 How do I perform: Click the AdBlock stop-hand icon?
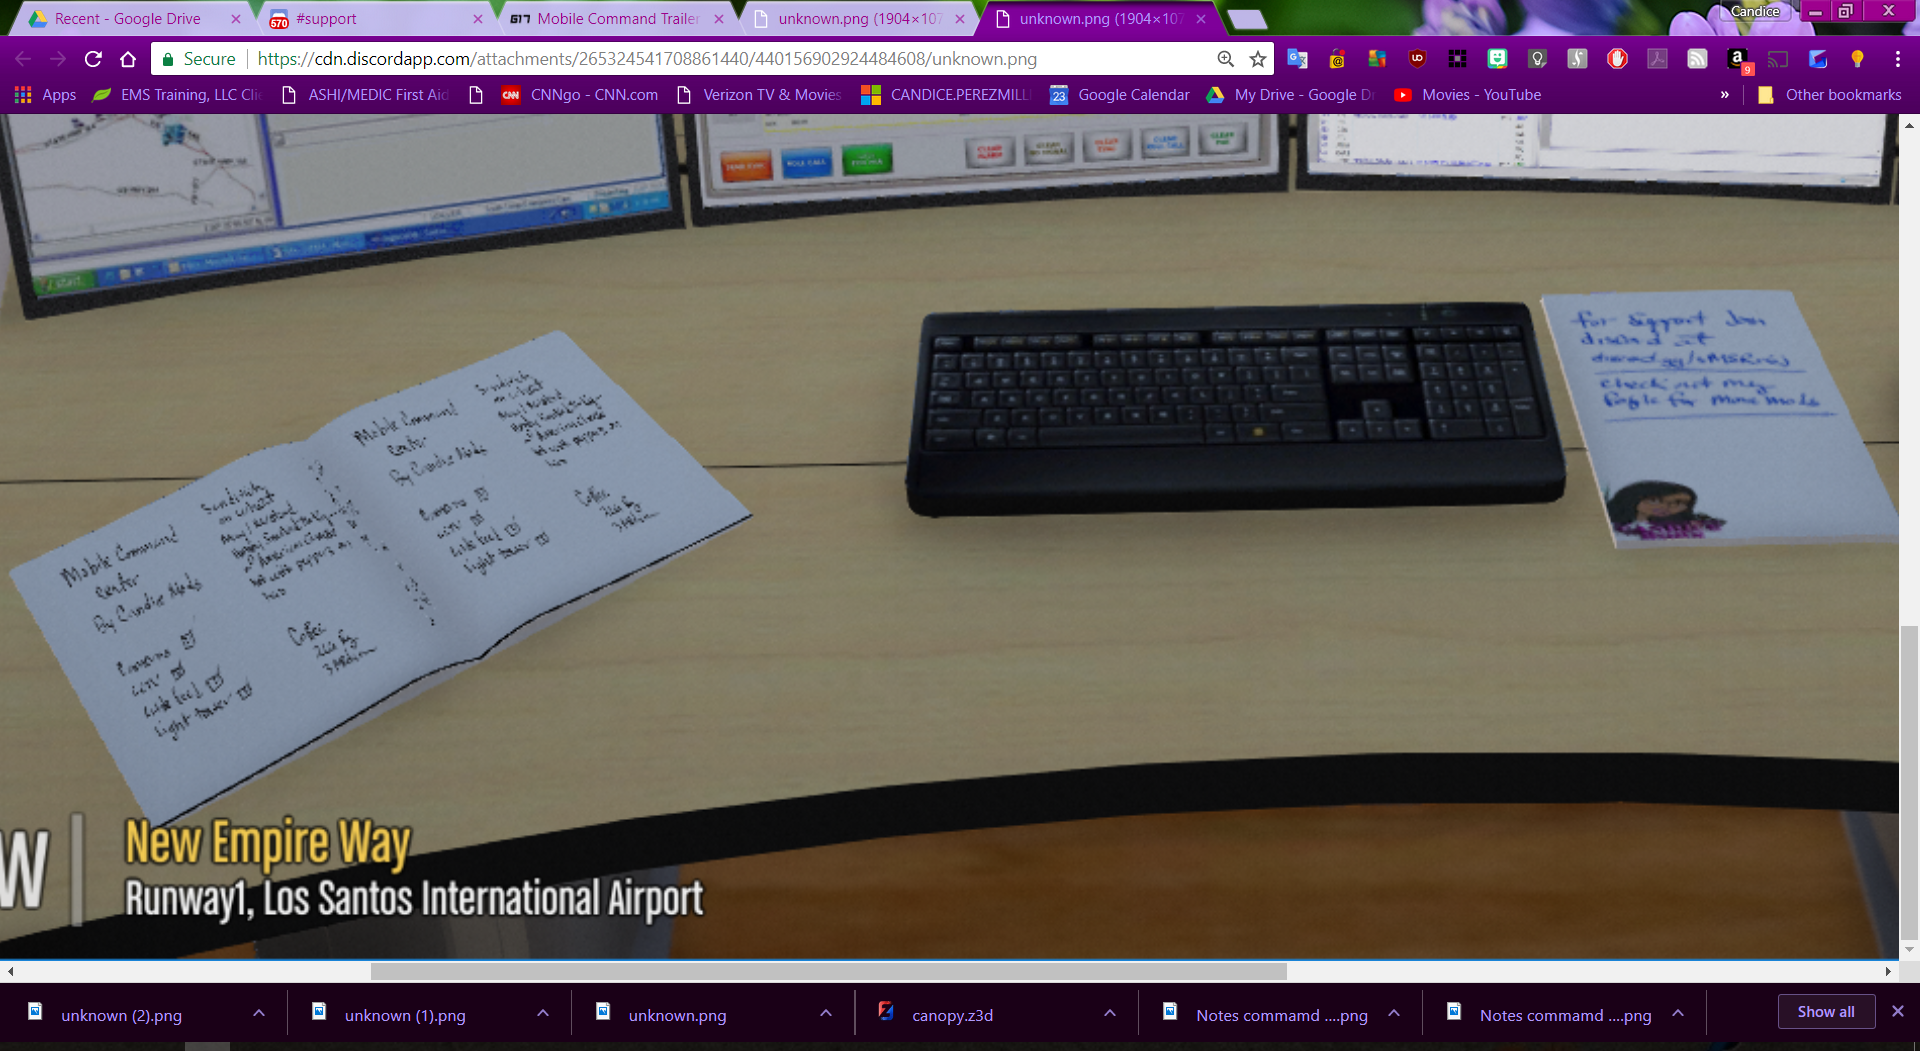point(1617,59)
